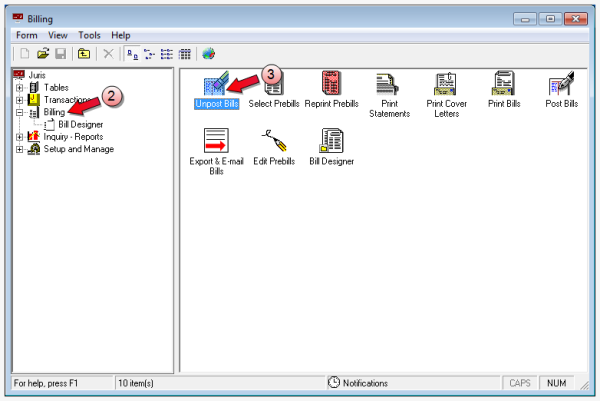Screen dimensions: 600x401
Task: Click the Save floppy disk toolbar icon
Action: click(x=60, y=54)
